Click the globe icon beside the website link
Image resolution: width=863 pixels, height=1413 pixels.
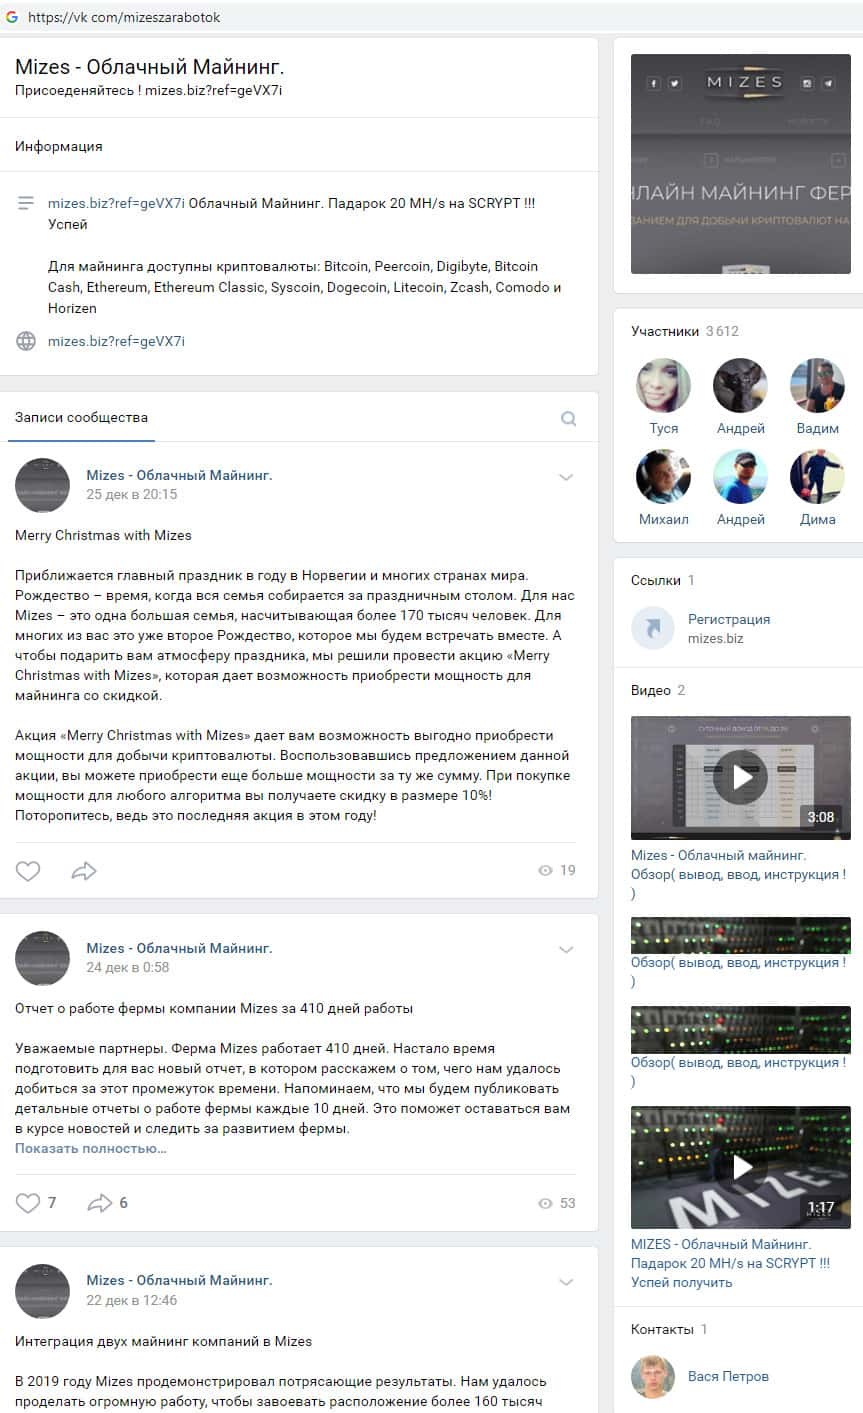point(26,341)
